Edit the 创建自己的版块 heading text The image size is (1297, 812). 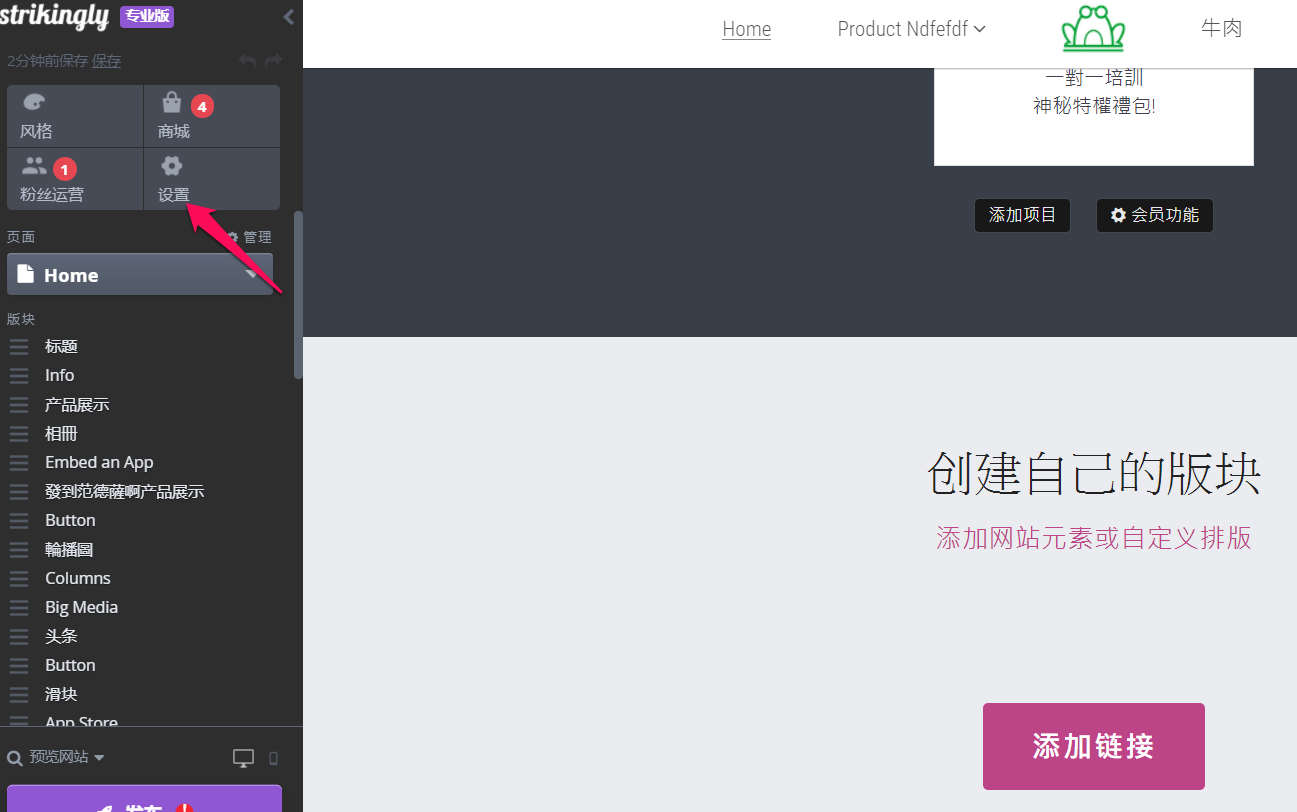[1093, 473]
